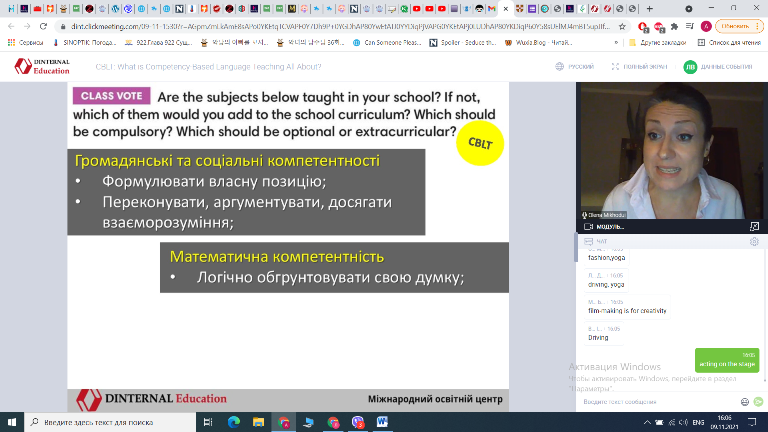Open the SINOPTIK Погода bookmark

pos(84,43)
